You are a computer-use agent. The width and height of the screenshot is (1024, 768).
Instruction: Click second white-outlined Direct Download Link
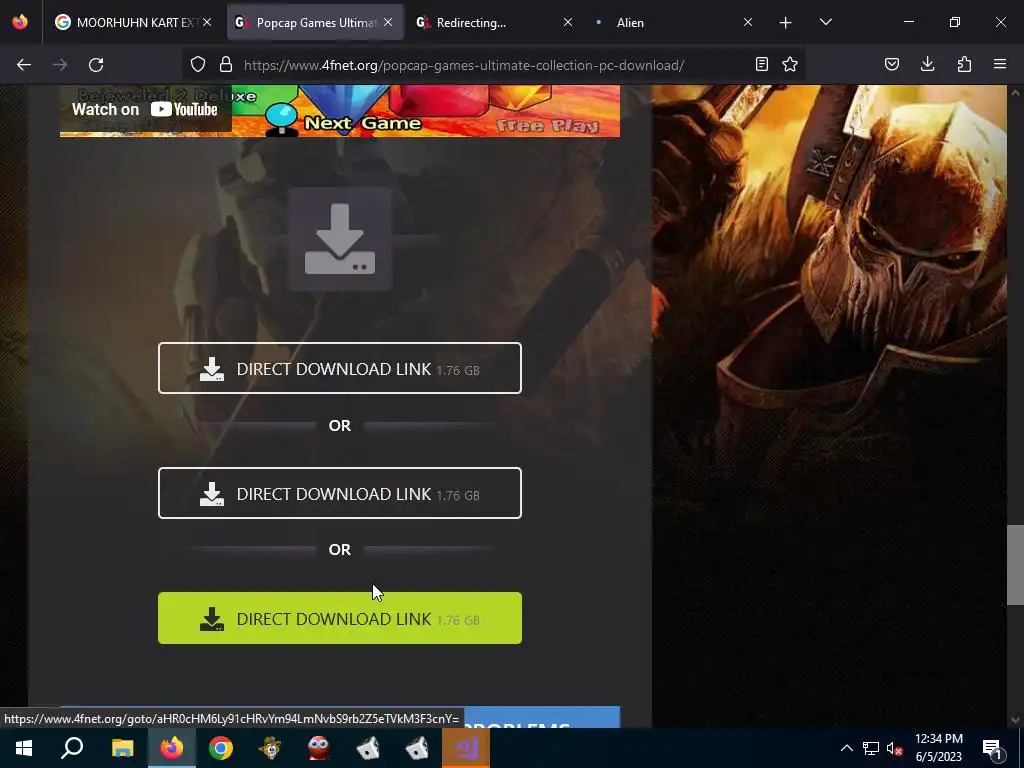click(340, 493)
